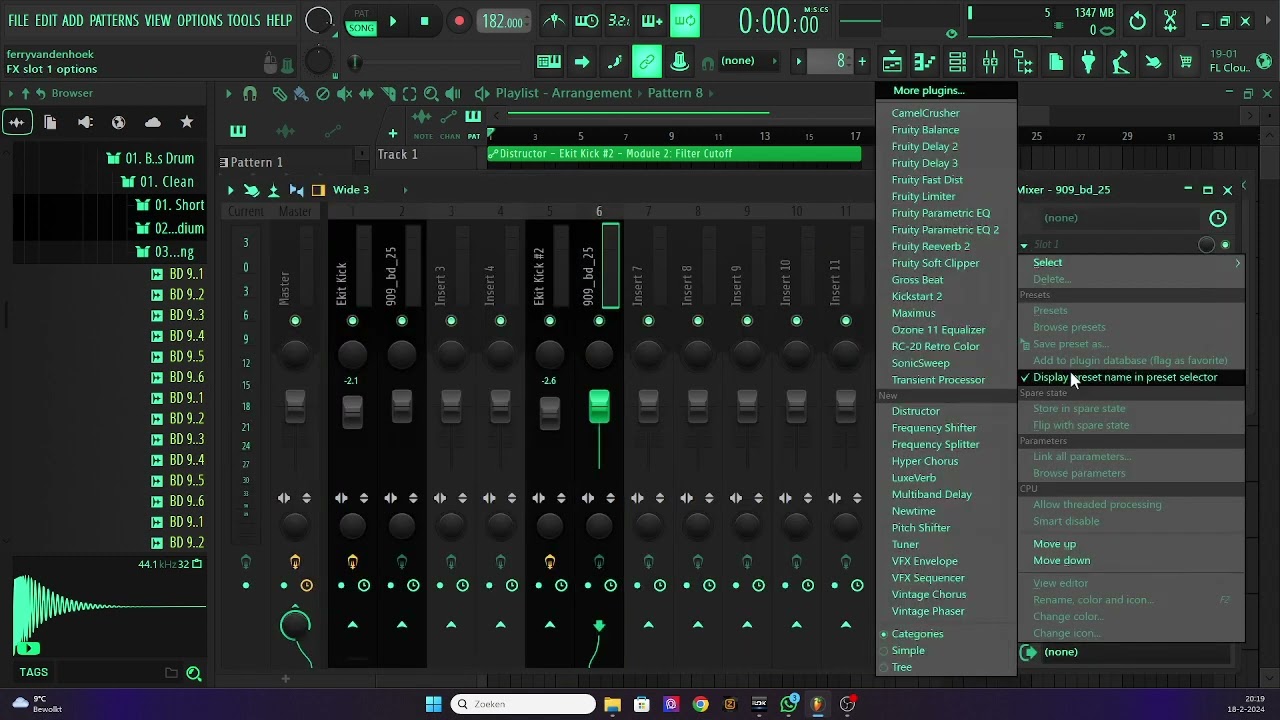1280x720 pixels.
Task: Open the PATTERNS menu
Action: 114,20
